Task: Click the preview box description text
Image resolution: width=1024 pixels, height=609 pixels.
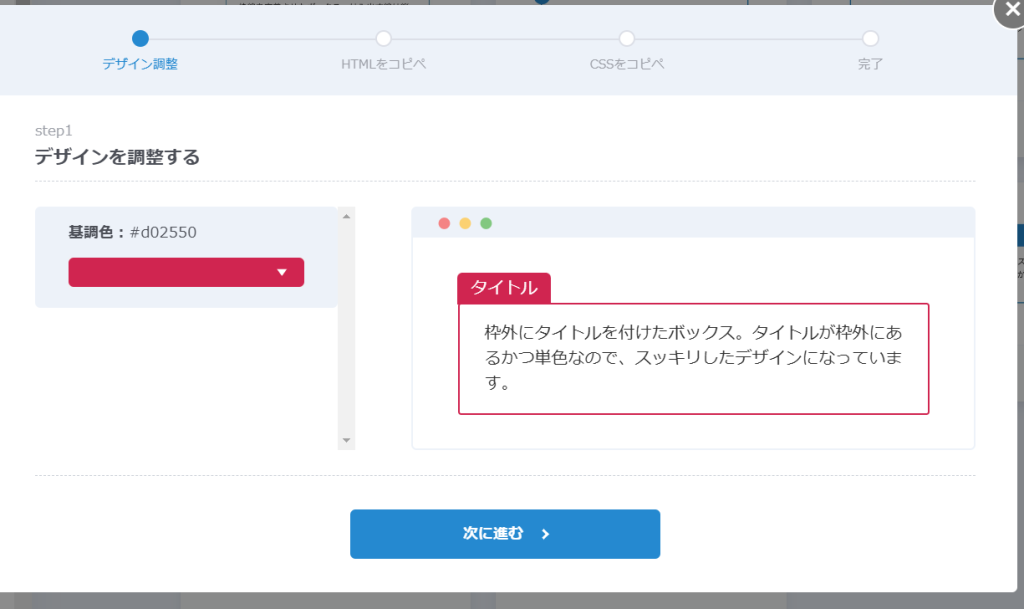Action: (693, 357)
